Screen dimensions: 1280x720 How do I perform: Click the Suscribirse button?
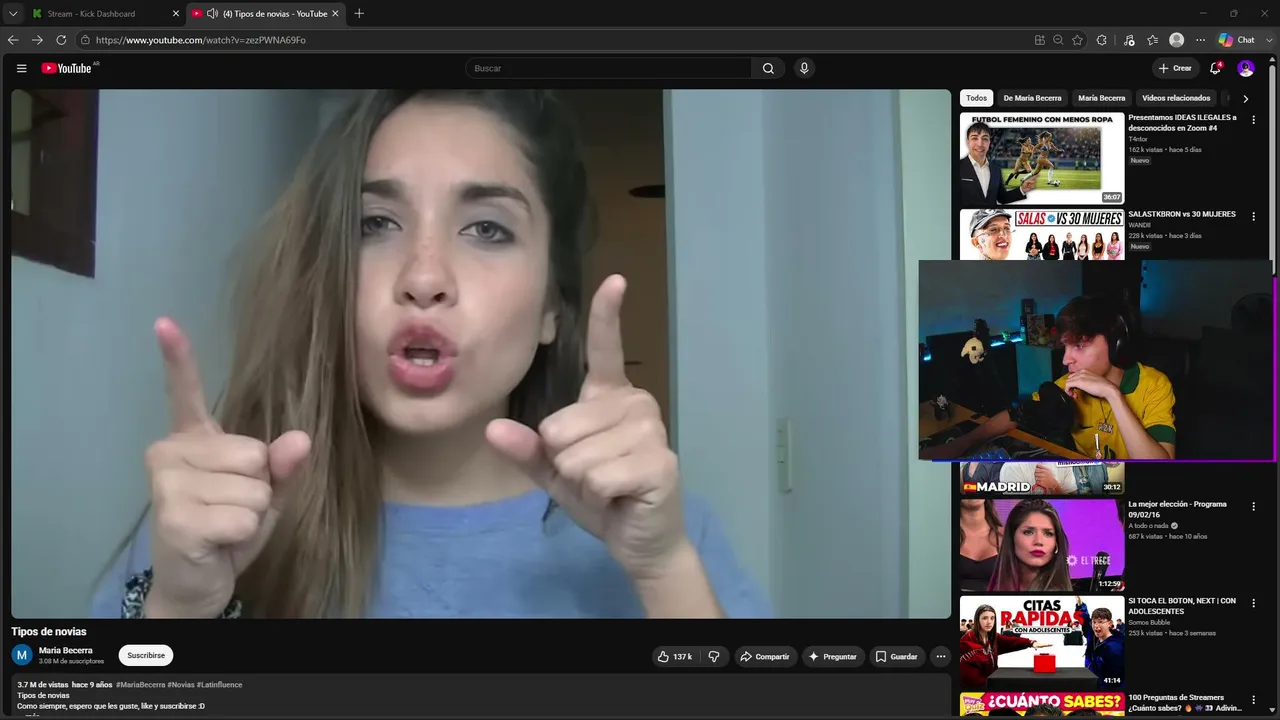(x=146, y=656)
